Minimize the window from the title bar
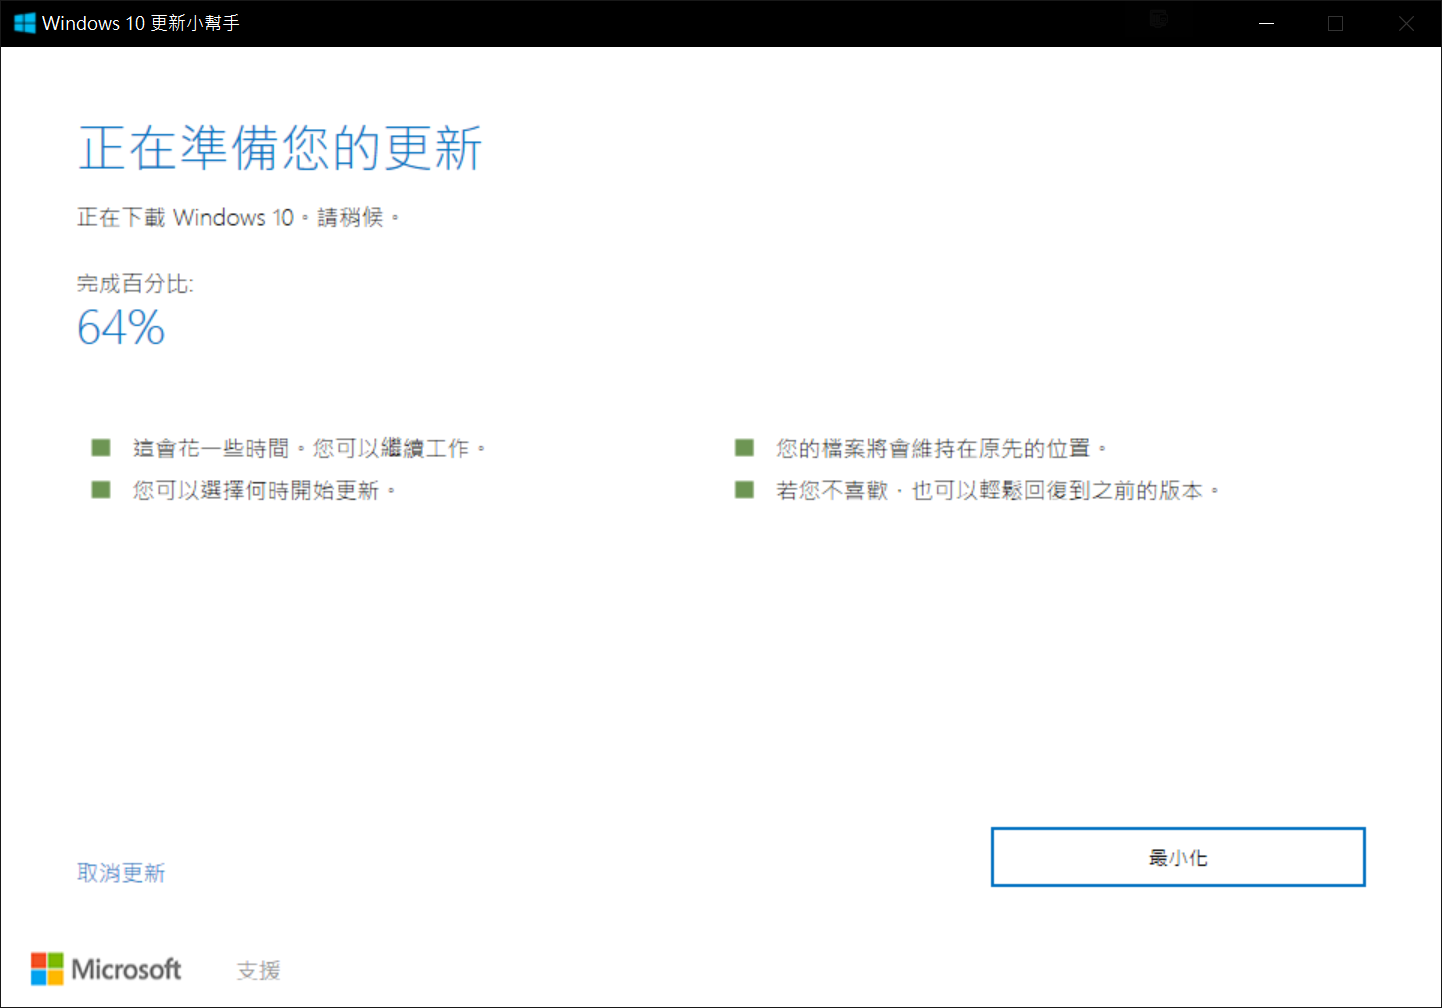This screenshot has height=1008, width=1442. point(1266,23)
